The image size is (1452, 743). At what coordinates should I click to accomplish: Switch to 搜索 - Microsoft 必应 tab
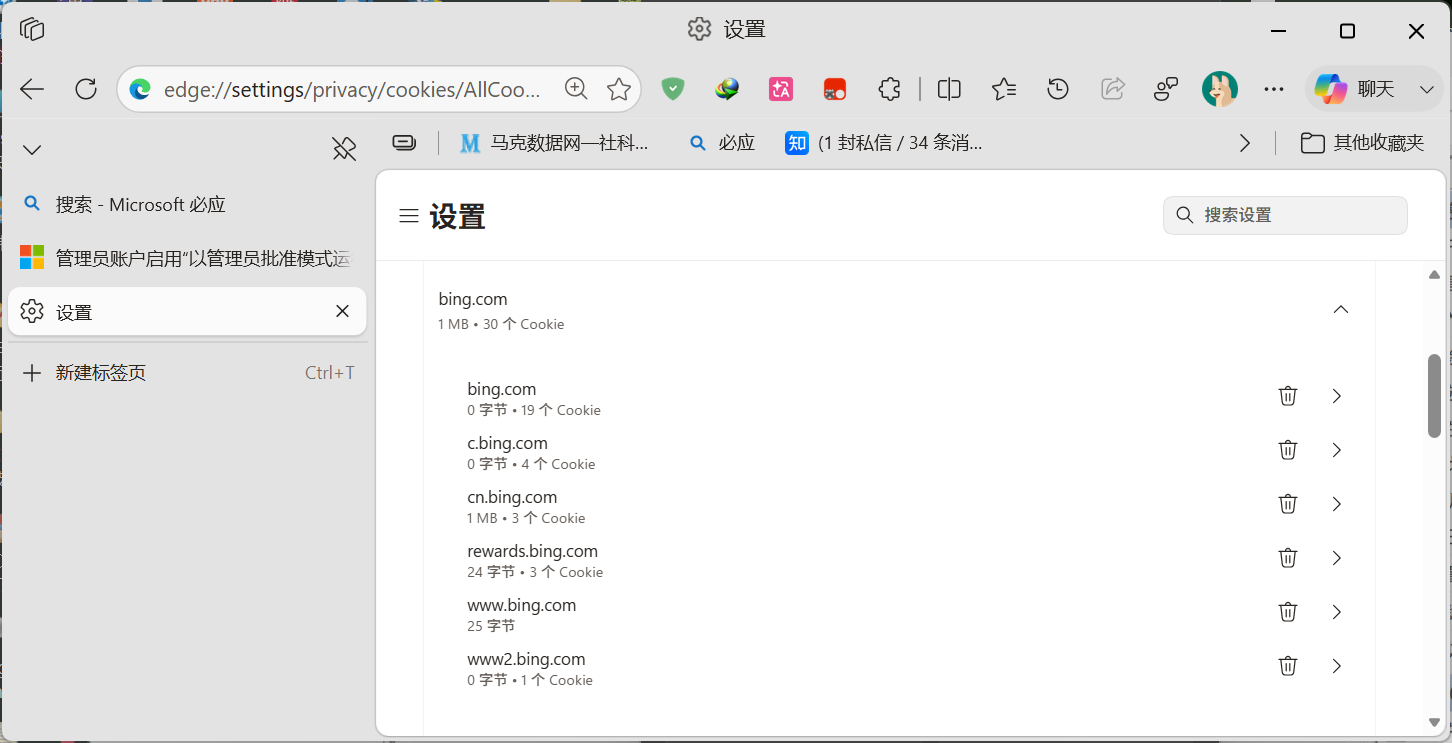tap(187, 204)
